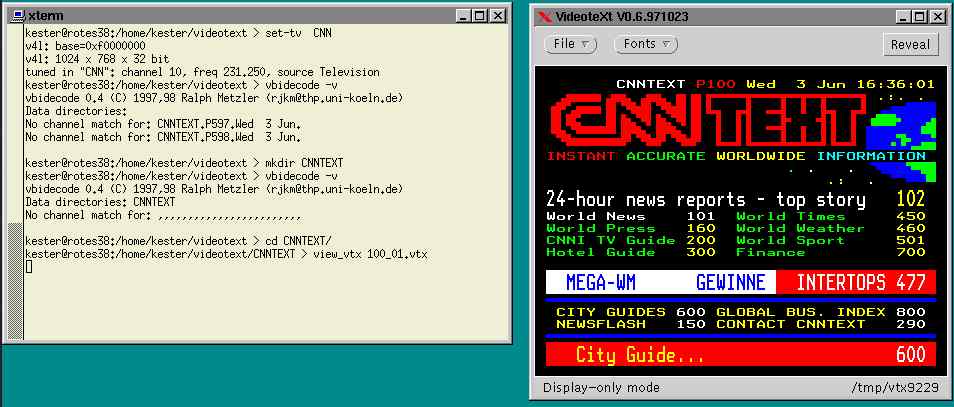This screenshot has width=954, height=407.
Task: Click the INTERTOPS 477 red banner
Action: point(857,282)
